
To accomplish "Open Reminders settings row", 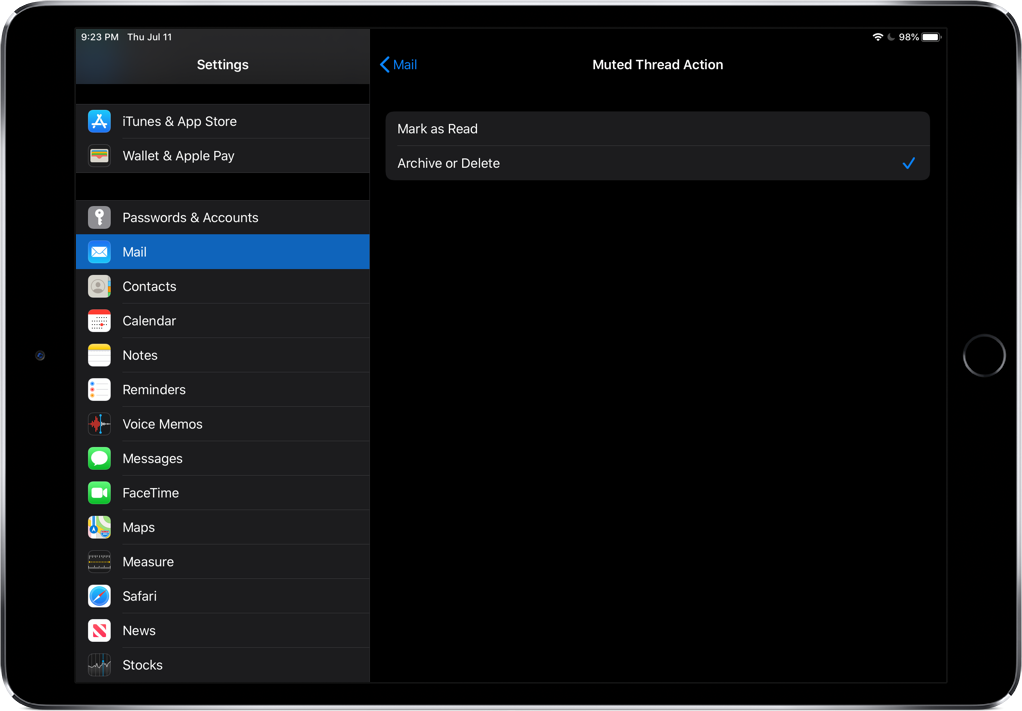I will [223, 390].
